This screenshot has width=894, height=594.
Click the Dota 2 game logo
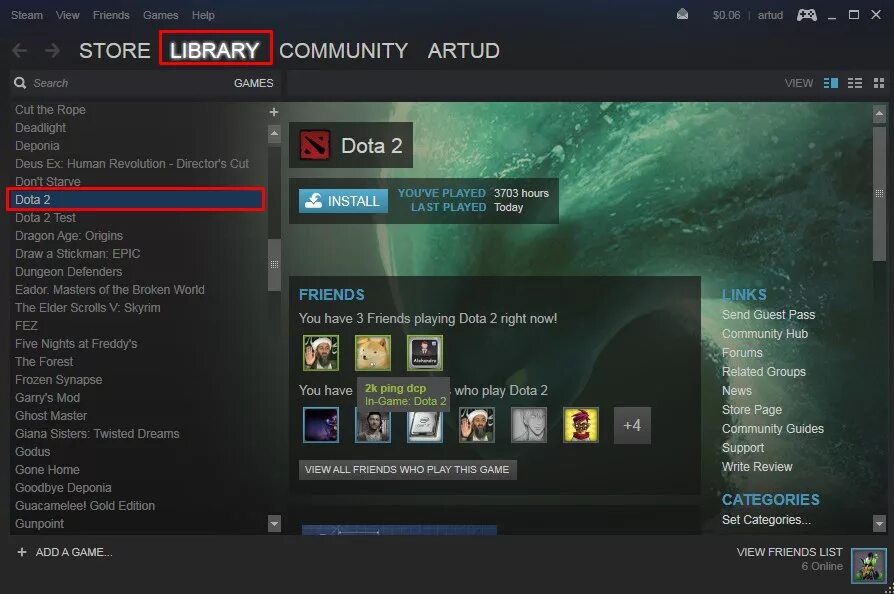click(315, 145)
